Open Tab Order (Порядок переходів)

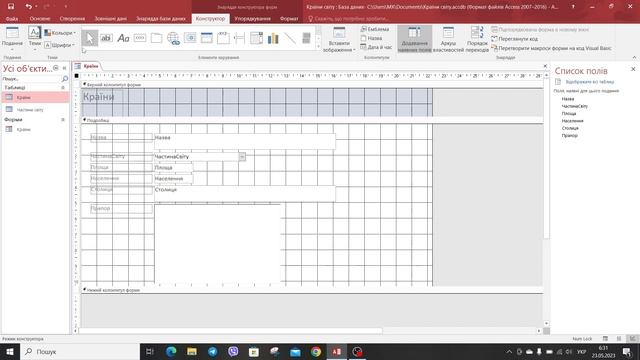pyautogui.click(x=477, y=39)
